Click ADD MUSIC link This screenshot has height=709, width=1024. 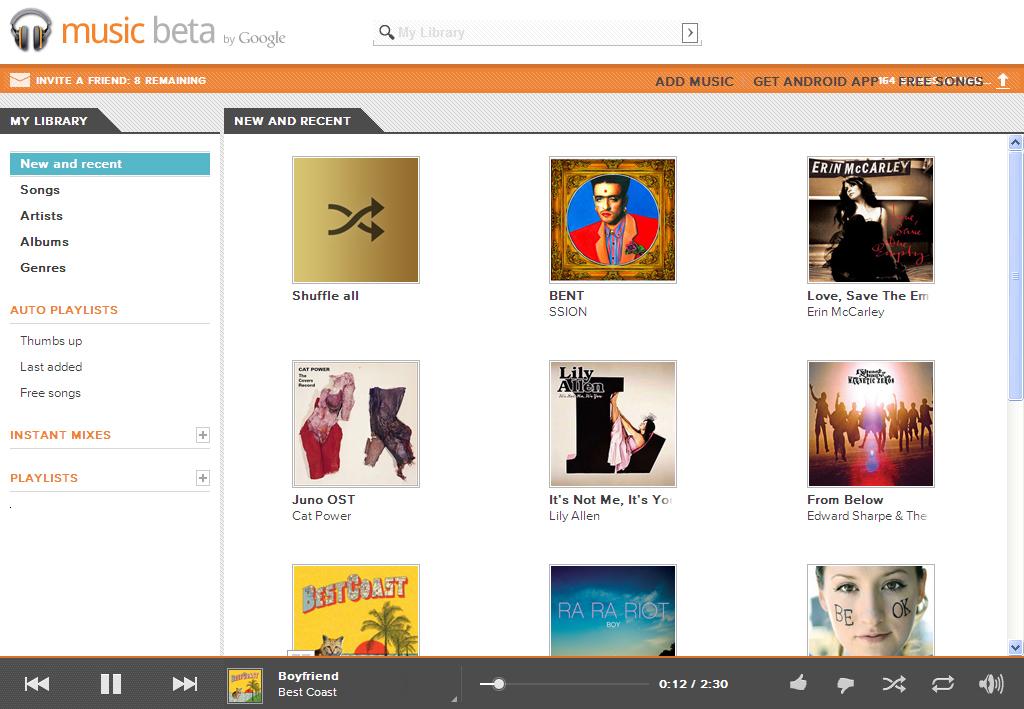coord(694,82)
